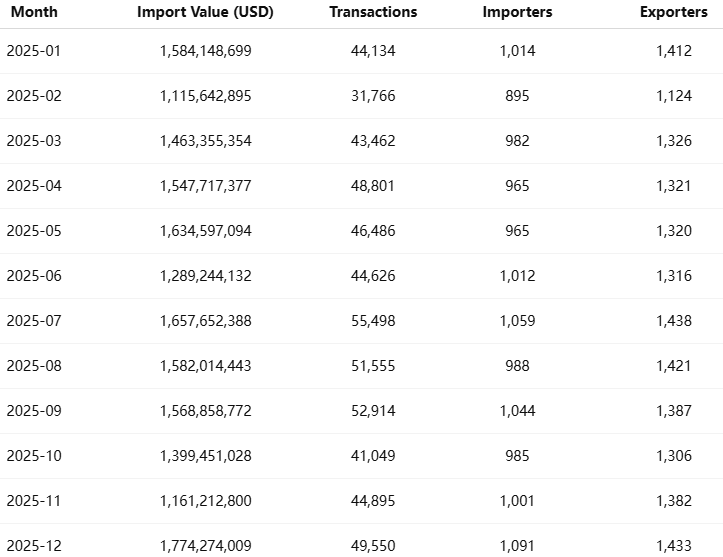Select the 2025-04 month cell
Viewport: 723px width, 557px height.
pos(34,186)
